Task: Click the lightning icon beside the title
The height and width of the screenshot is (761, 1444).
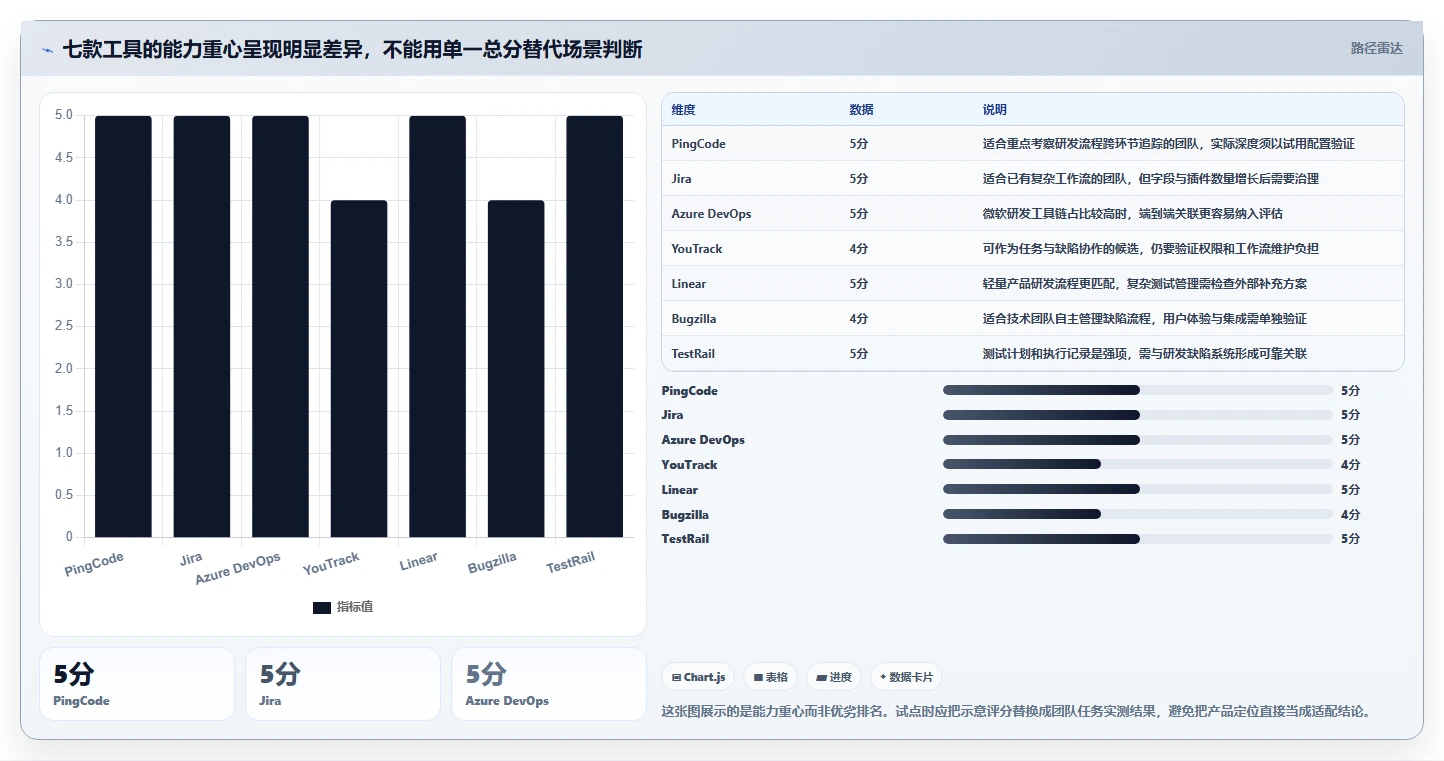Action: (x=47, y=50)
